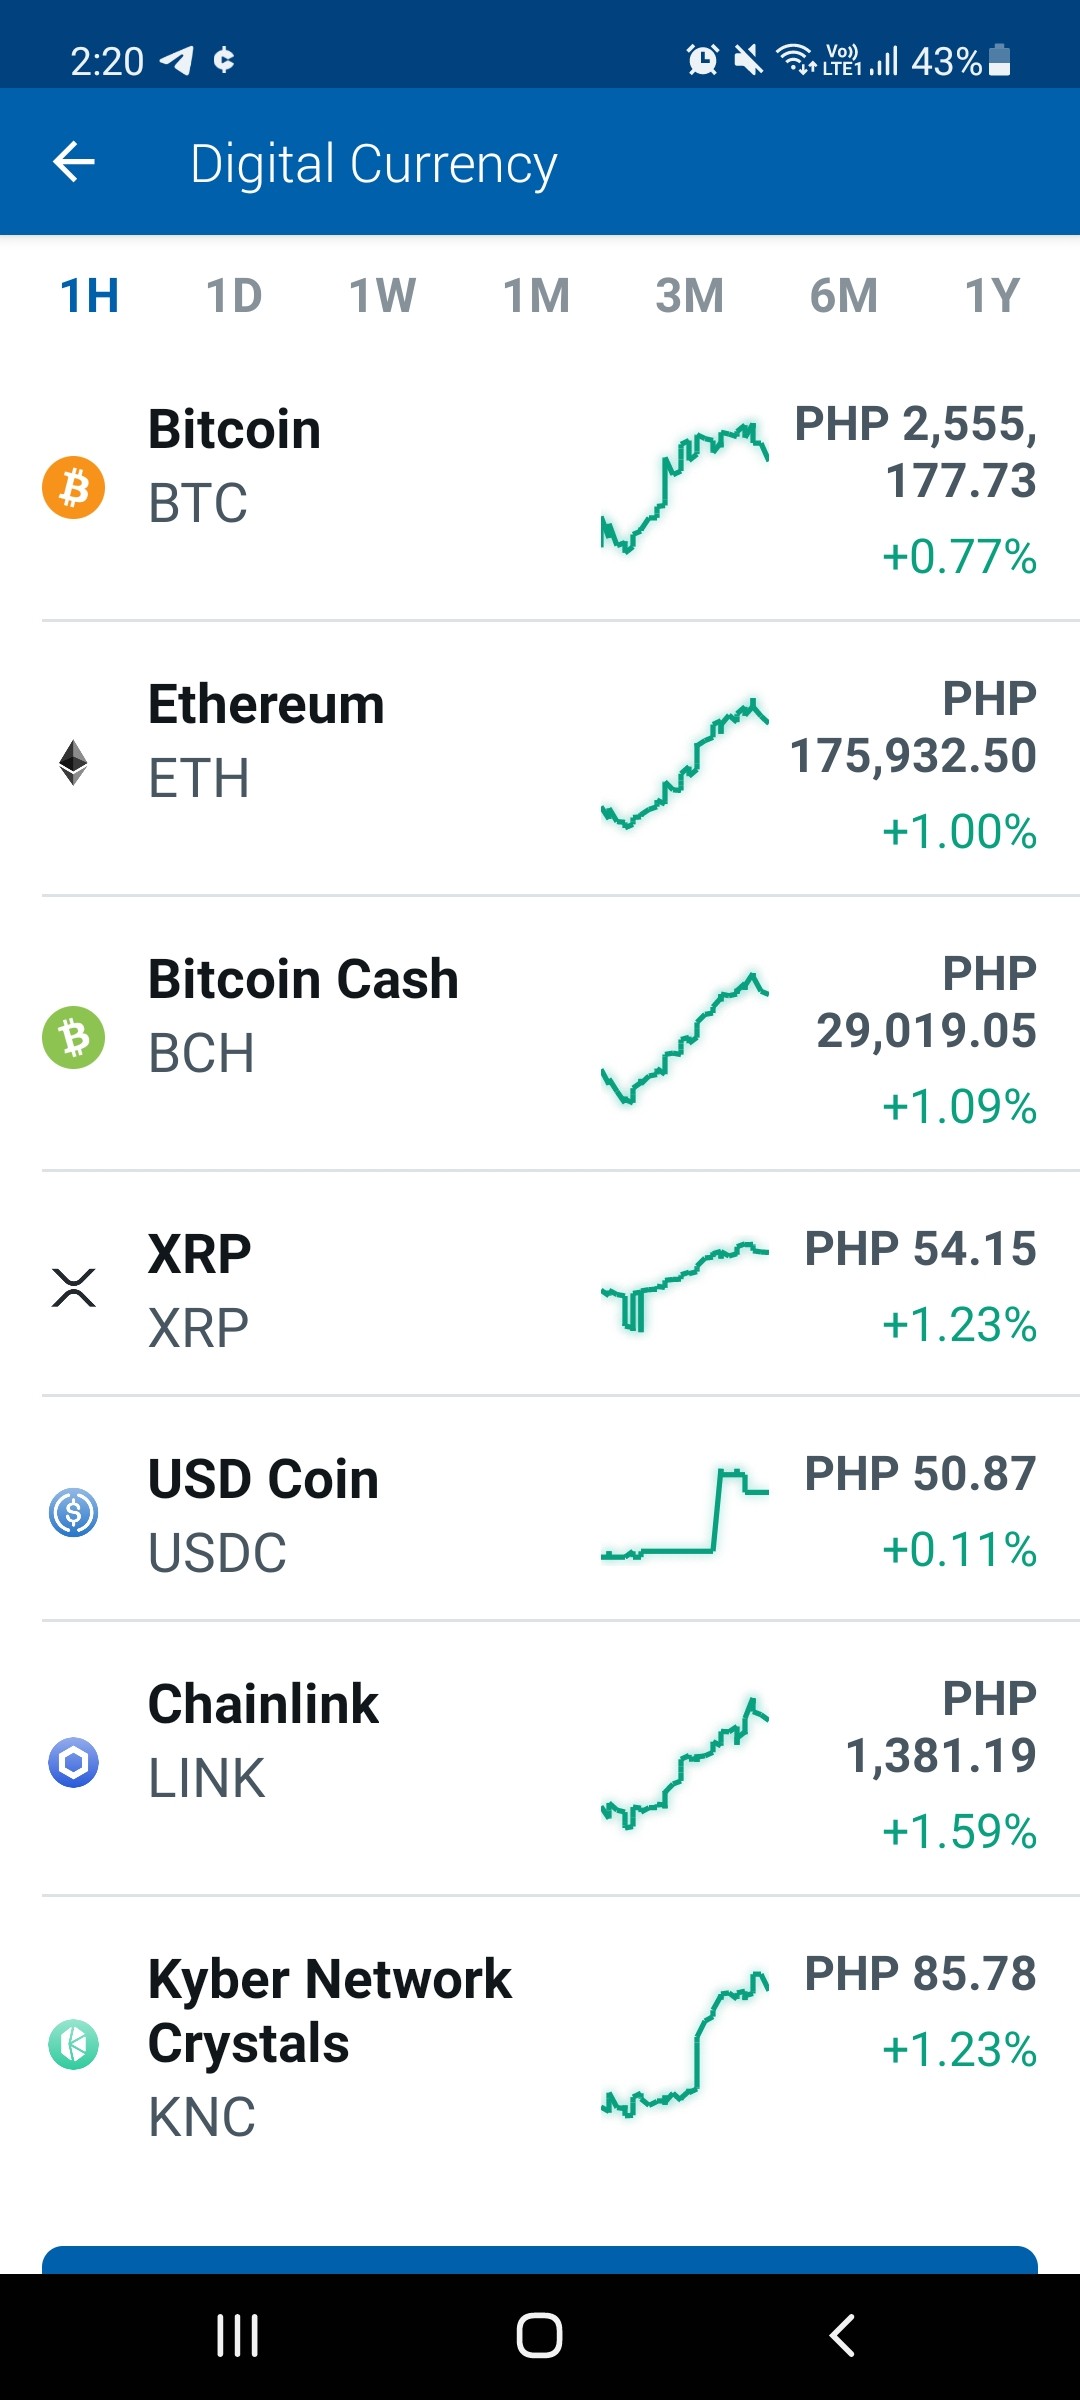Tap the Chainlink hexagon icon
1080x2400 pixels.
(x=73, y=1762)
